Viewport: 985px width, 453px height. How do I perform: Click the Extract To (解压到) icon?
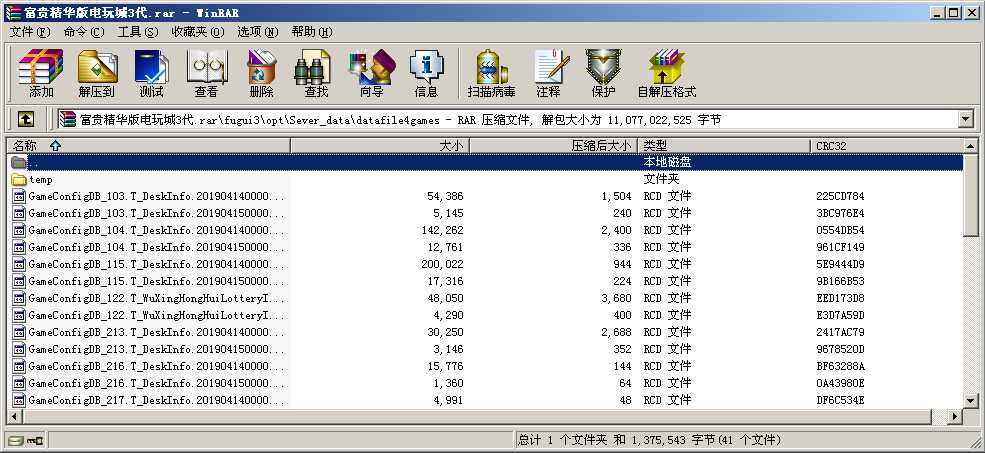(97, 73)
